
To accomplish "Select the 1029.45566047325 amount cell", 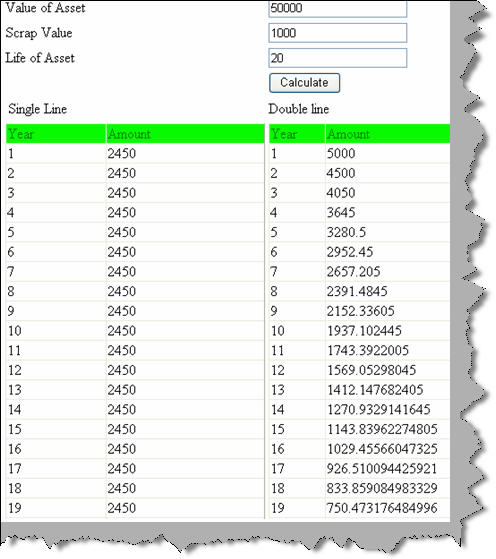I will click(x=388, y=449).
